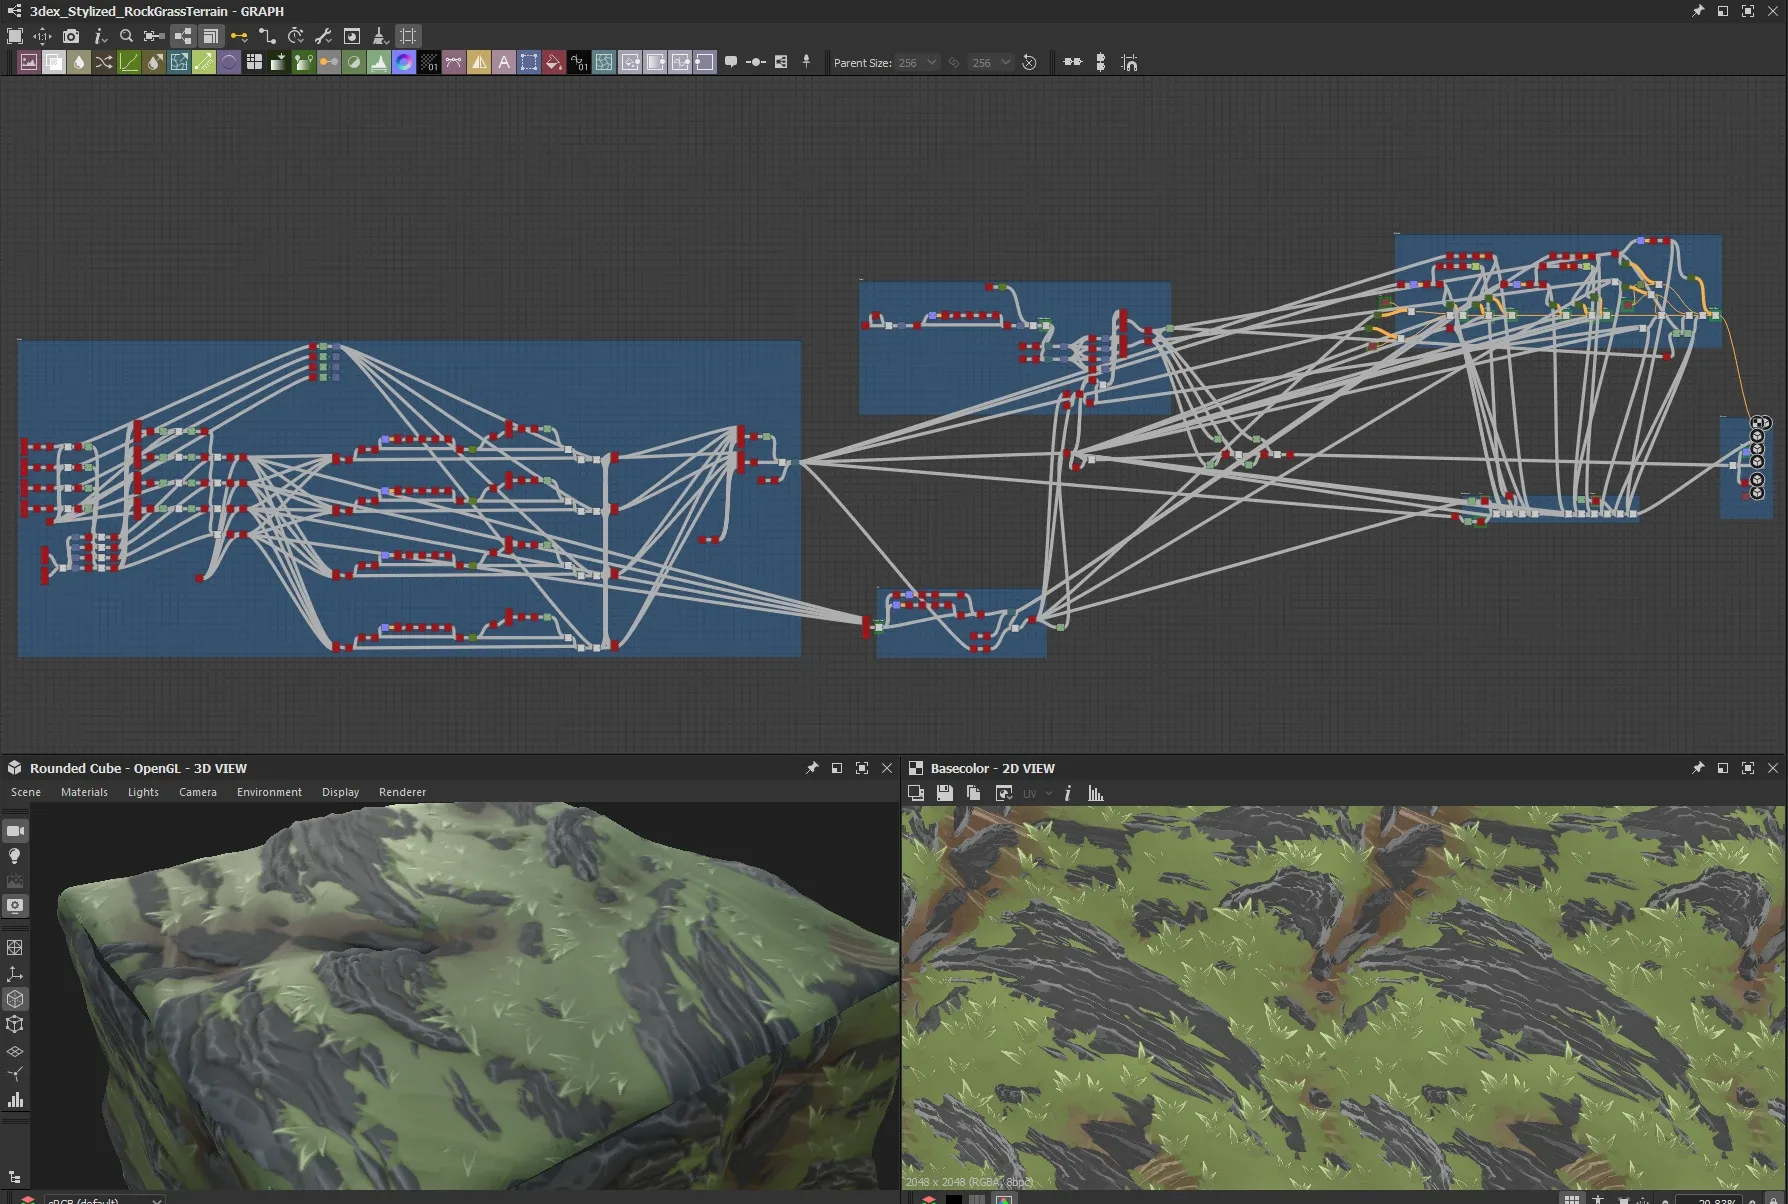Viewport: 1788px width, 1204px height.
Task: Toggle the camera icon in 3D view sidebar
Action: click(x=15, y=831)
